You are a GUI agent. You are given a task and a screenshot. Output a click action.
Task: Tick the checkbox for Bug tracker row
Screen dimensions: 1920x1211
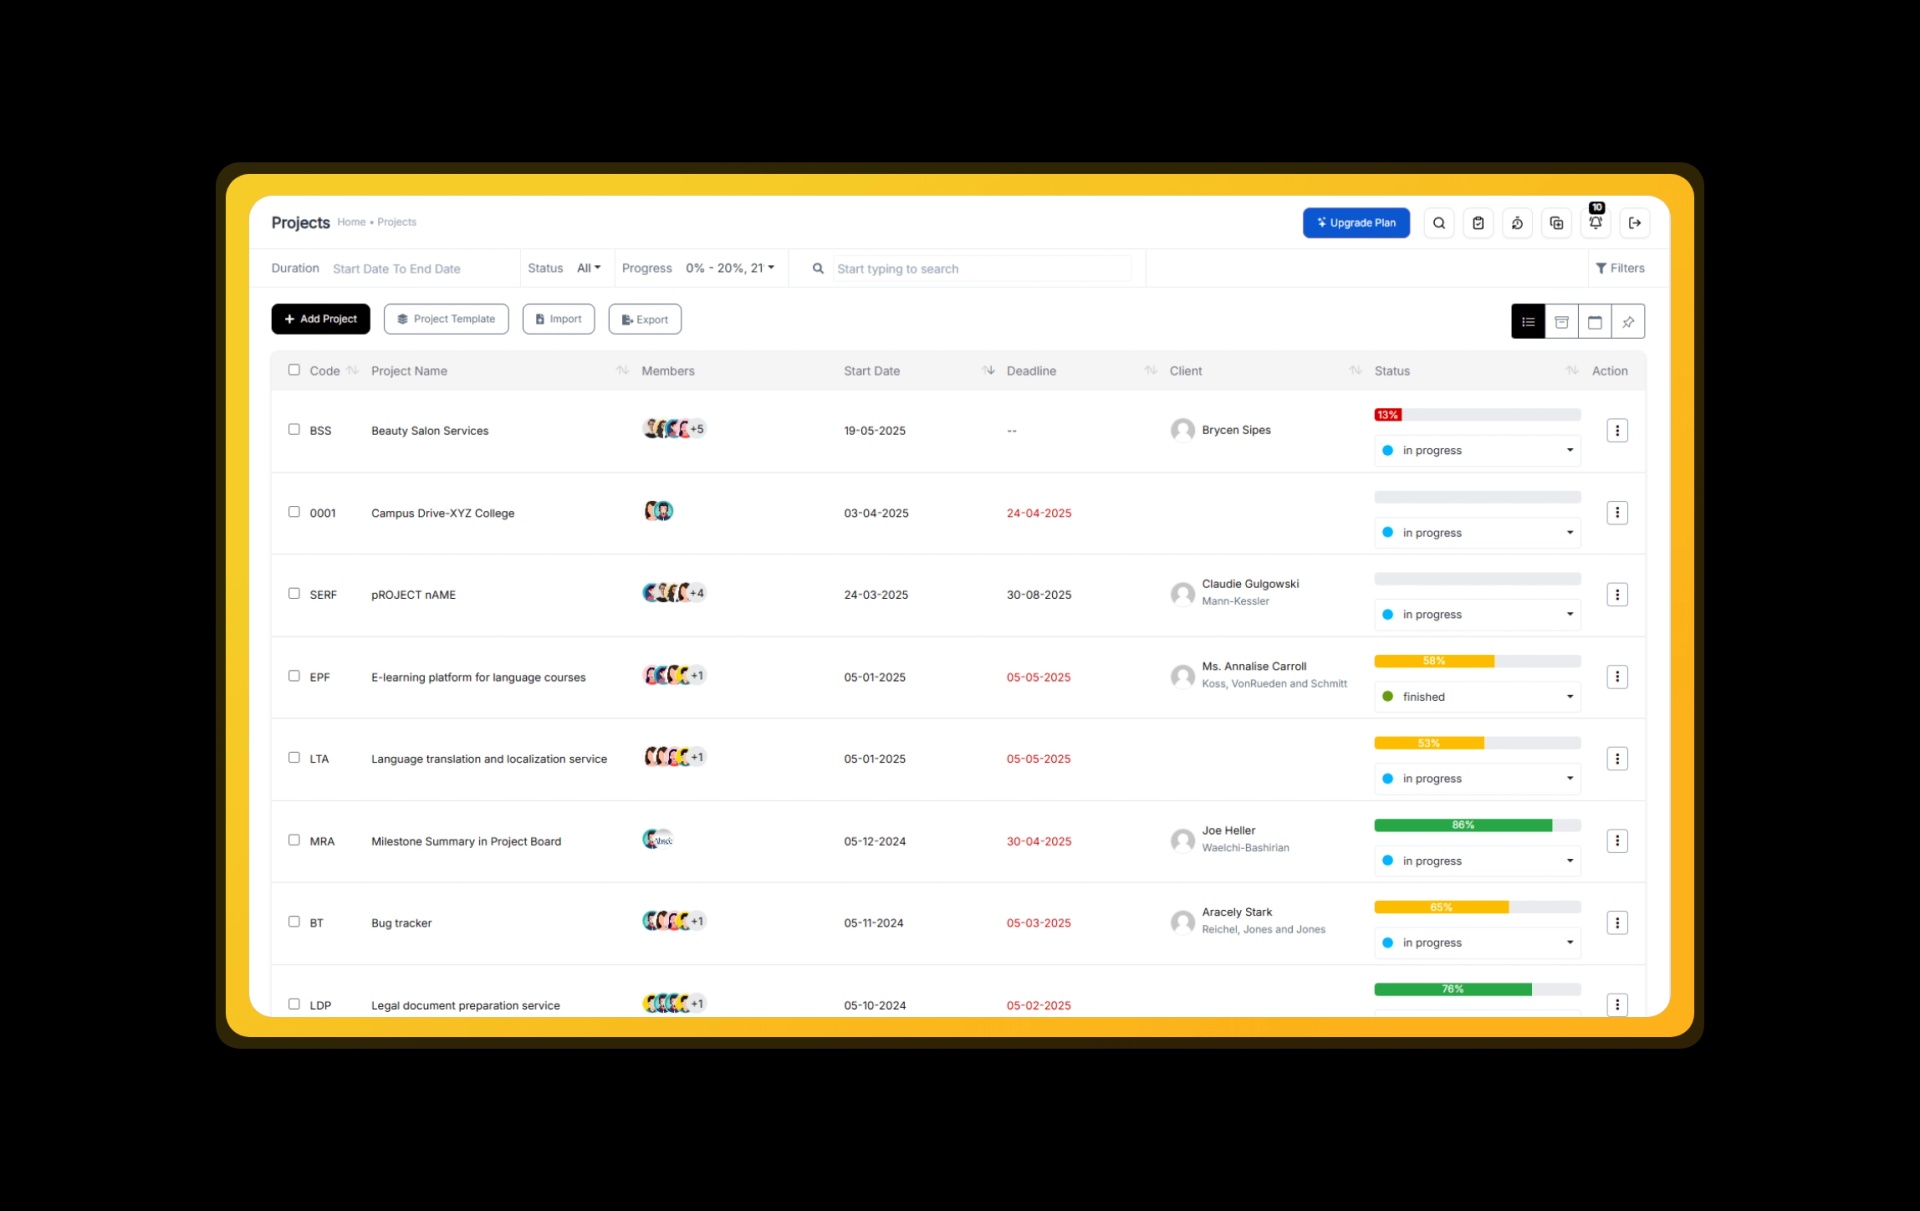pos(294,922)
